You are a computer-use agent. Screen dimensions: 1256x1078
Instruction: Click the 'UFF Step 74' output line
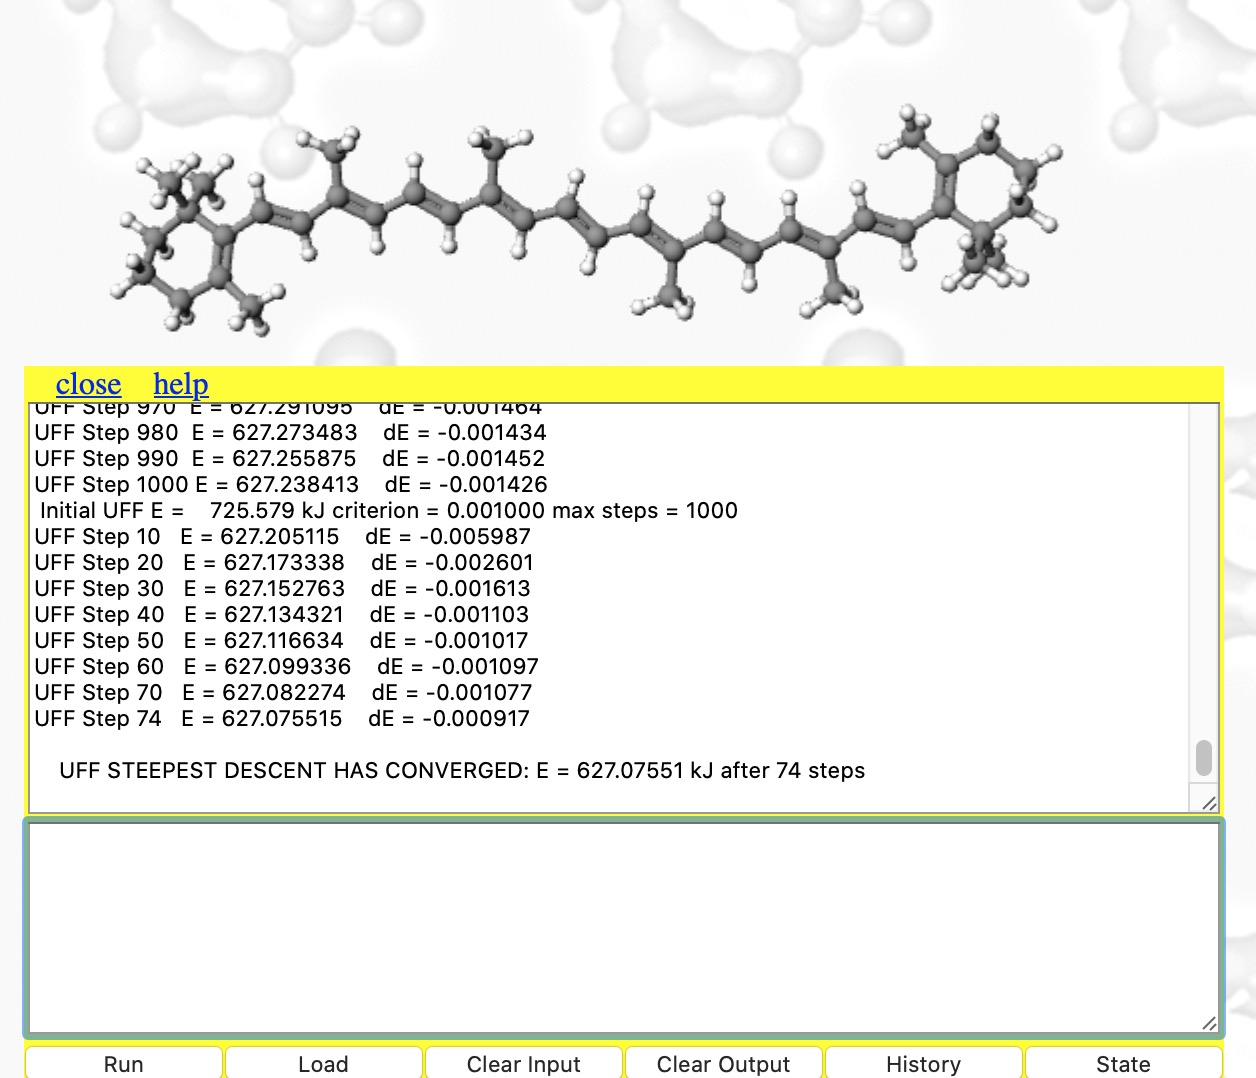point(282,719)
